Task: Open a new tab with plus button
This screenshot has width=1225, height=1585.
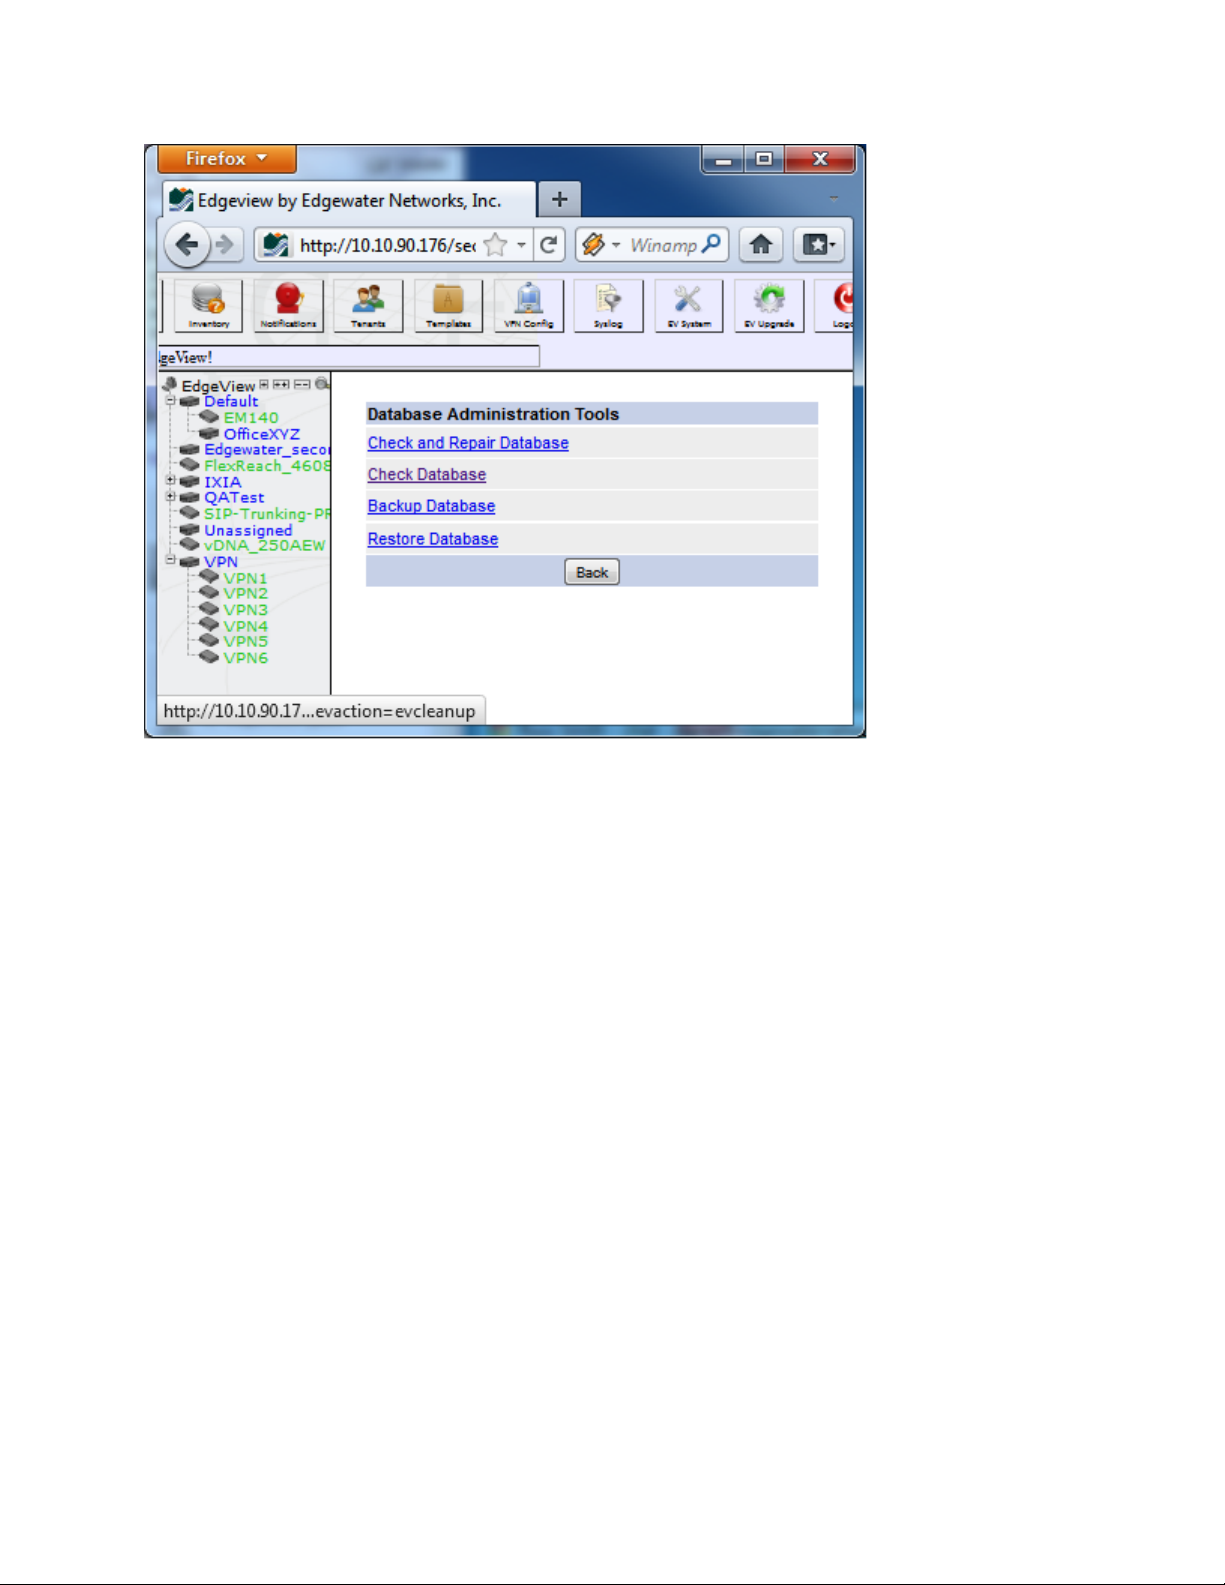Action: pos(560,199)
